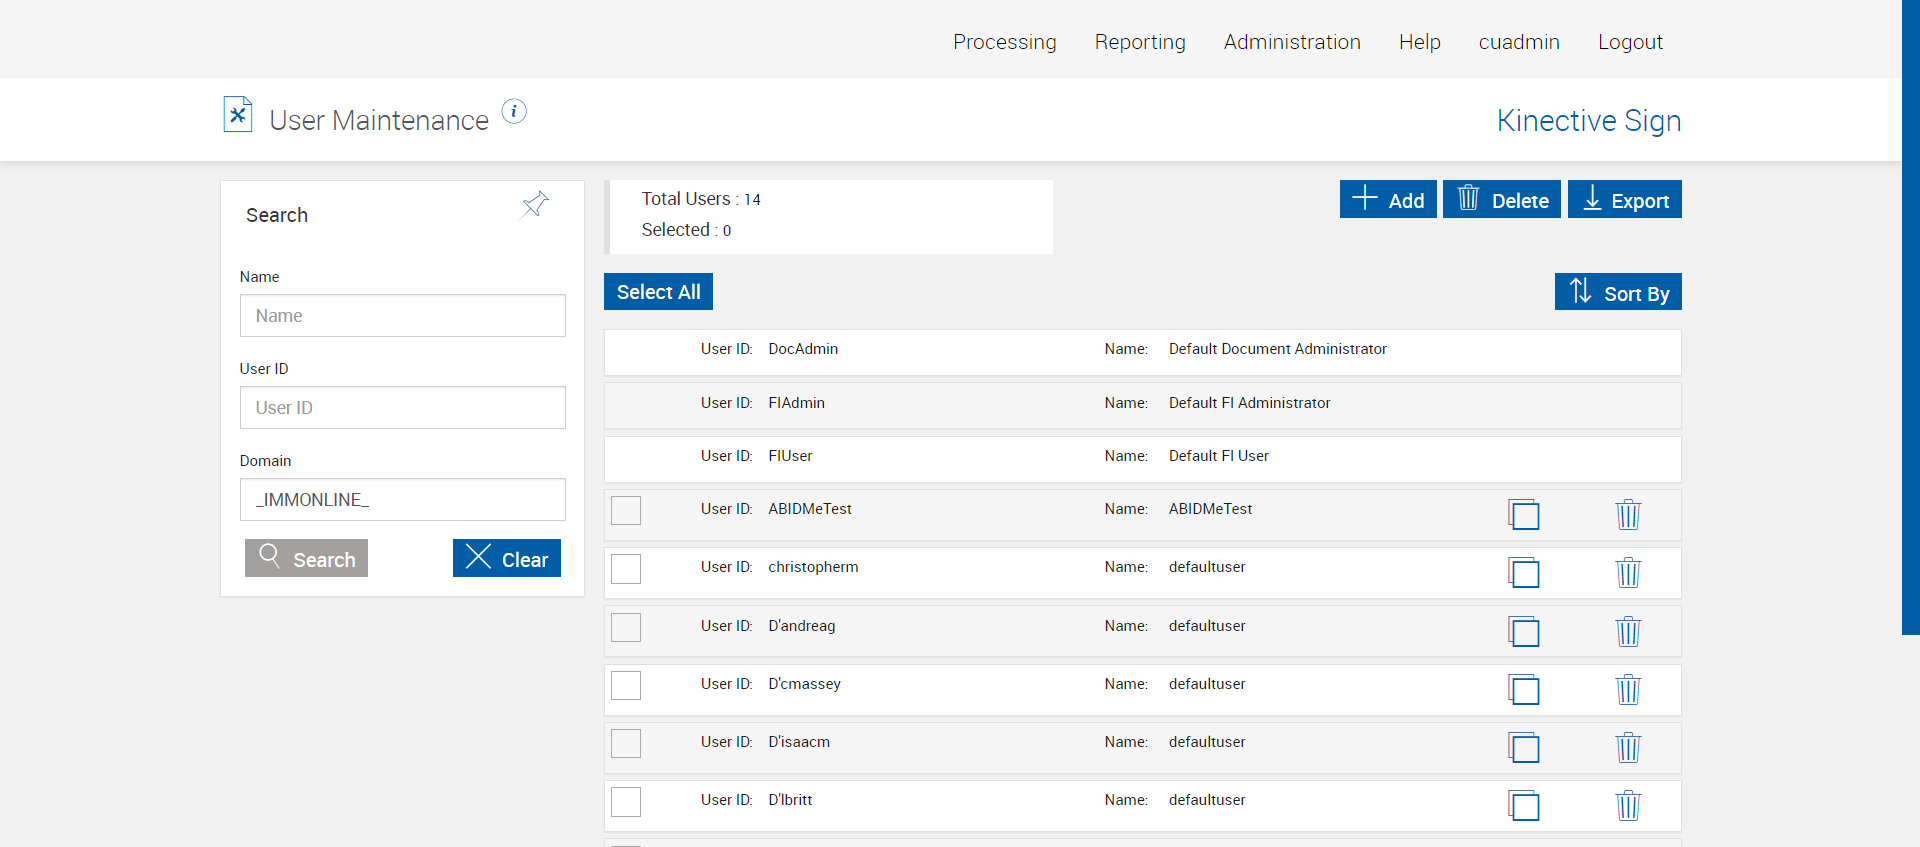Tick the D'andreag user checkbox
This screenshot has height=847, width=1920.
coord(626,627)
